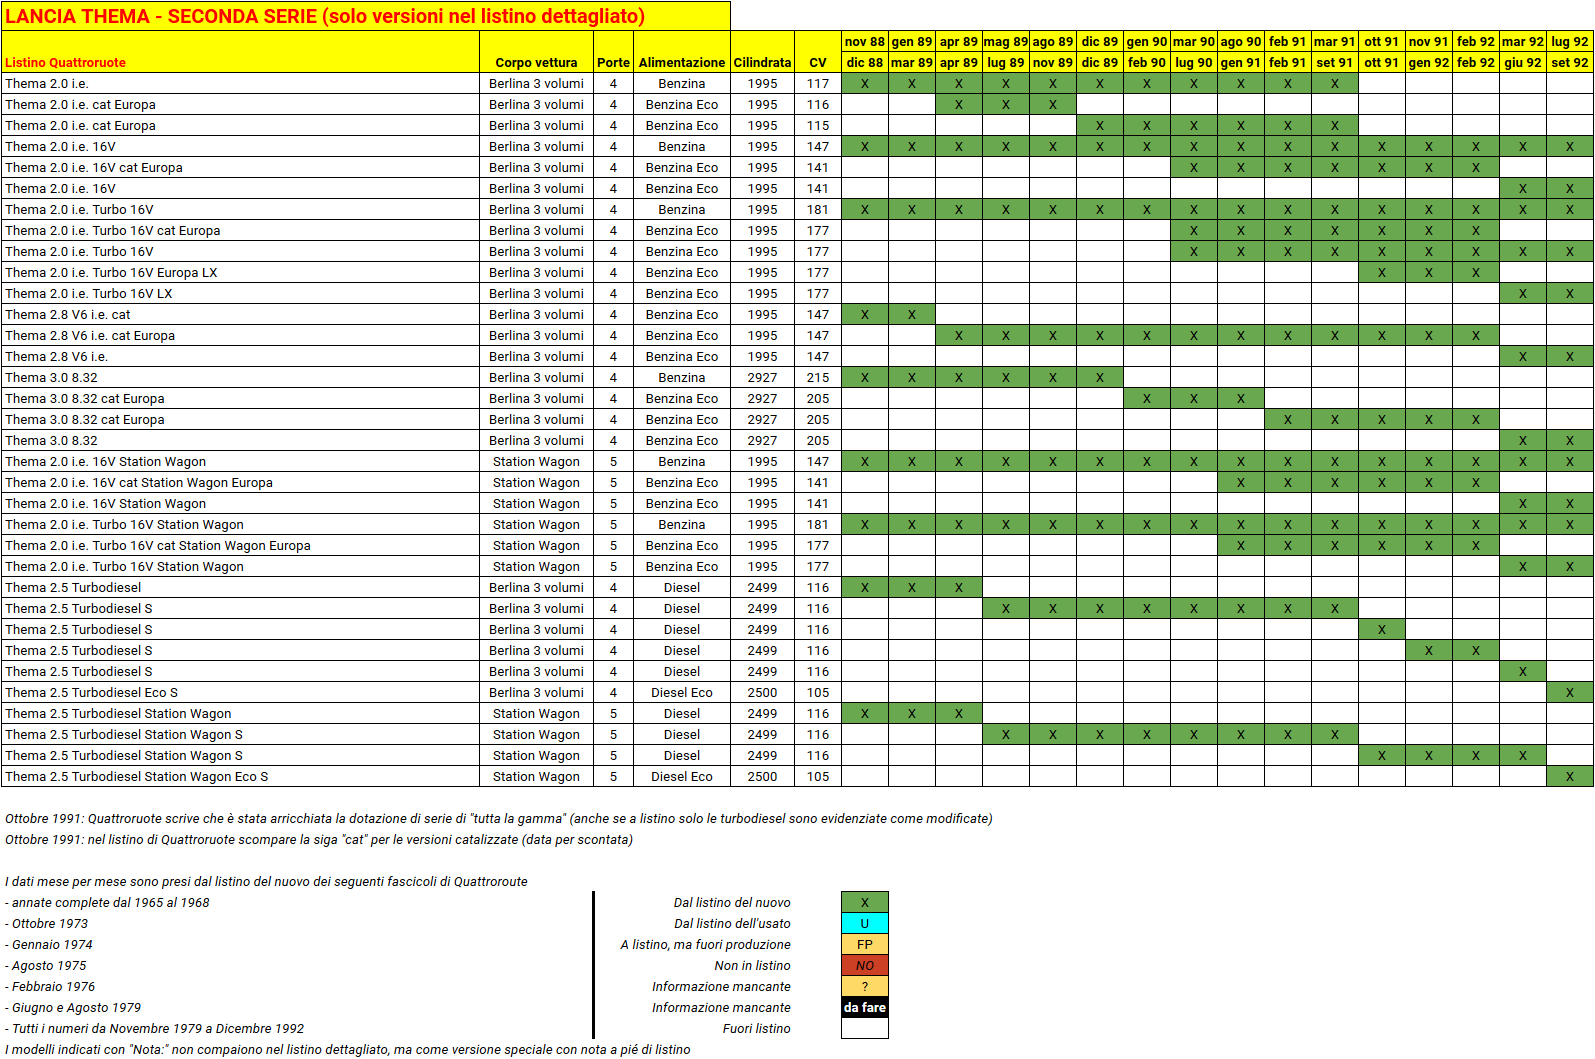Click the 'Fuori listino' legend label

pyautogui.click(x=756, y=1028)
